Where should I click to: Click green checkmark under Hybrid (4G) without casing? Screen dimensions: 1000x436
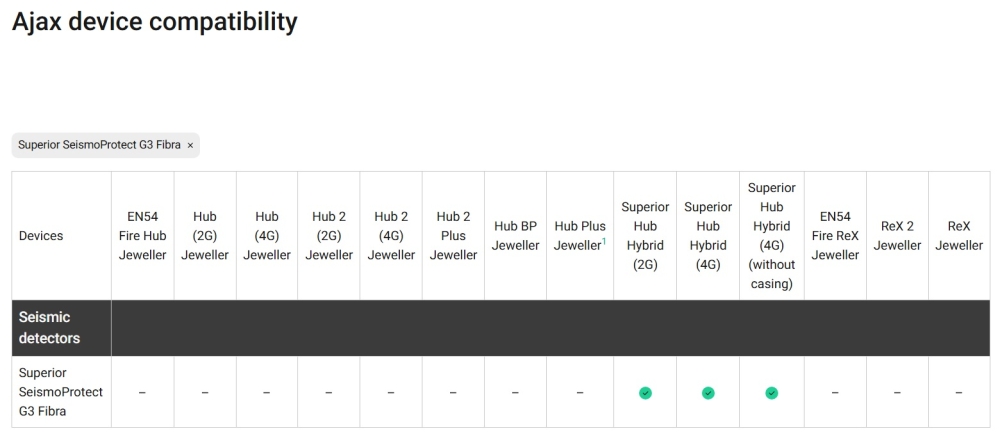coord(771,393)
